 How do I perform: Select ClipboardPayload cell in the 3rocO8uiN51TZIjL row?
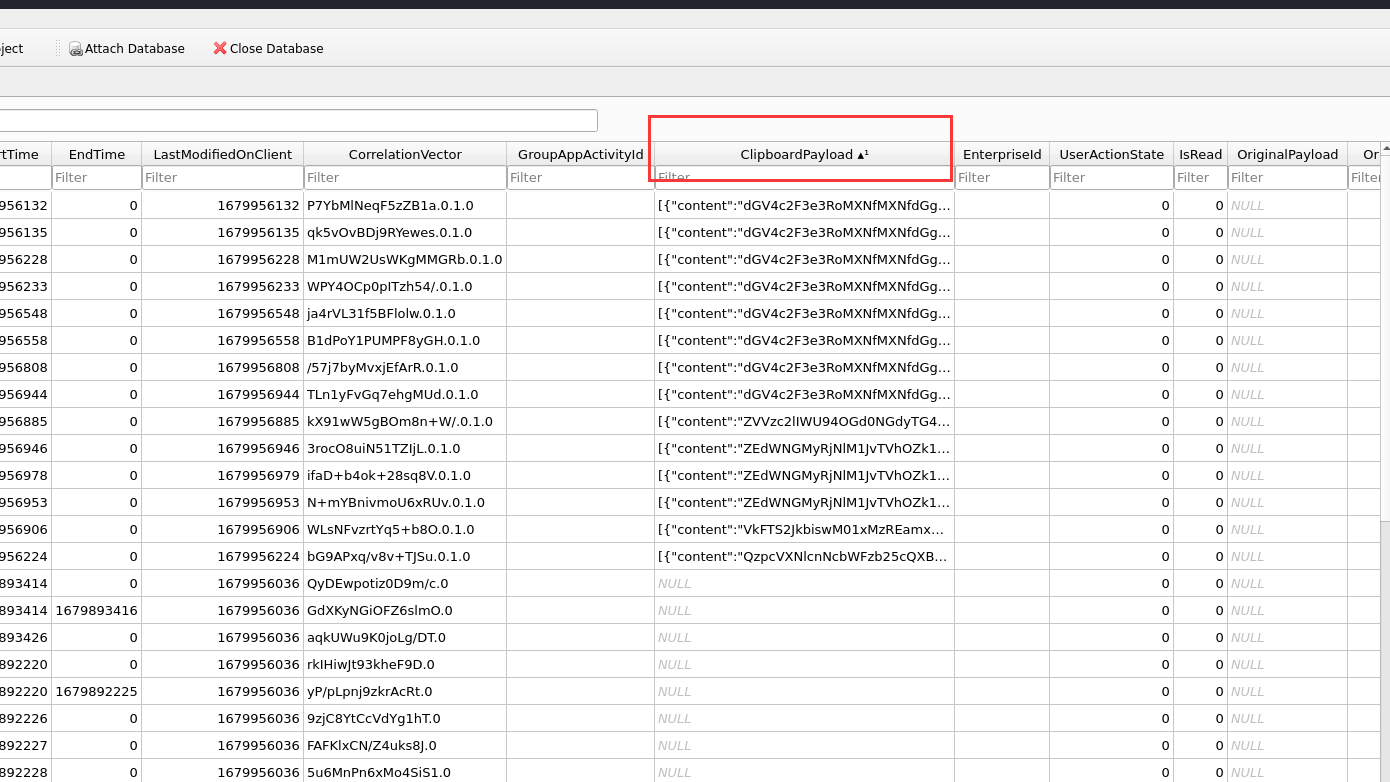[x=804, y=448]
